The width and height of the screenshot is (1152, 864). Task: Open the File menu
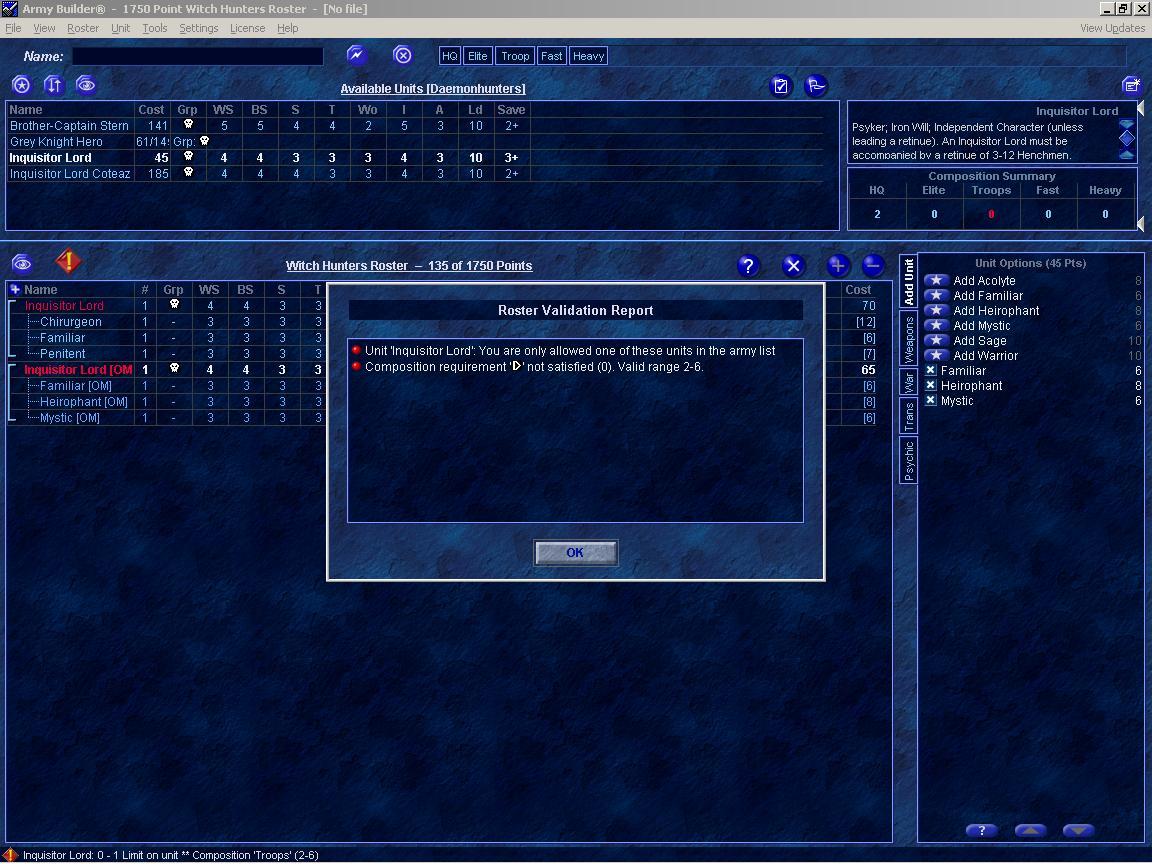(13, 28)
